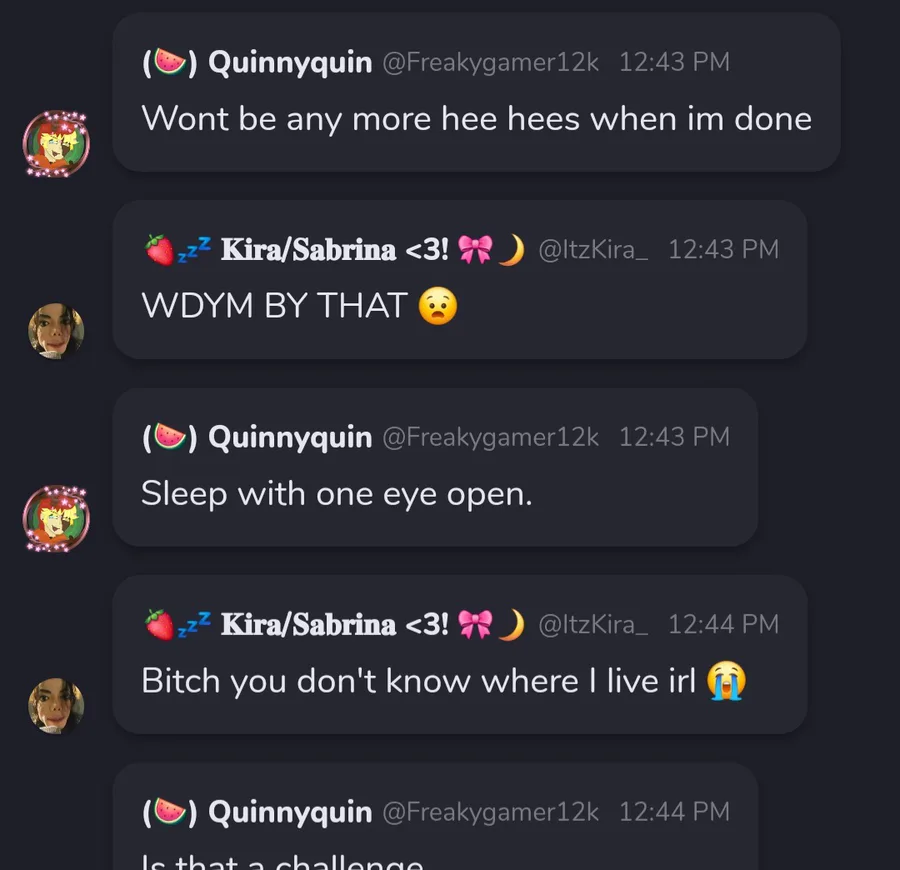Click Quinnyquin's avatar beside 'Sleep with one eye' message
The image size is (900, 870).
[x=56, y=519]
